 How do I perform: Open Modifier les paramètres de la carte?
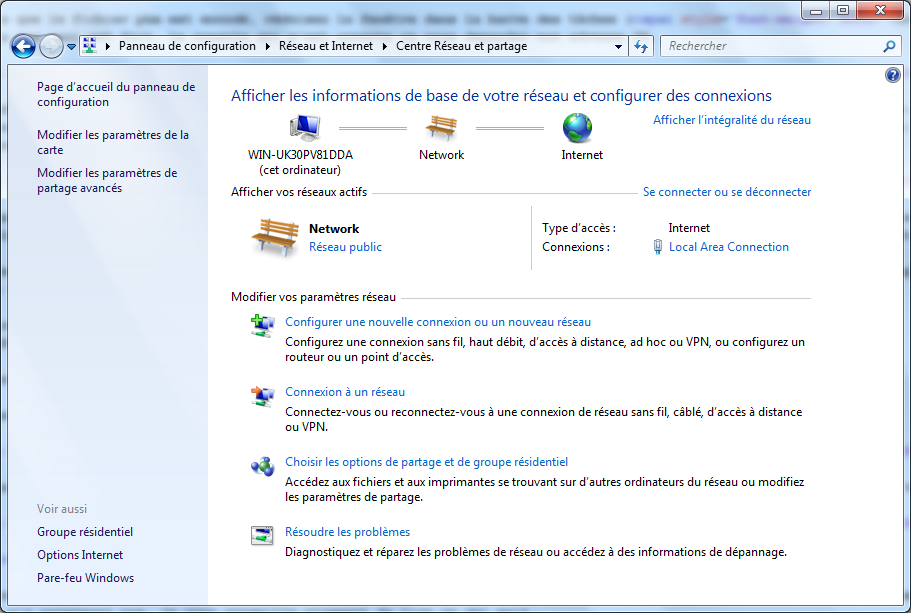(112, 142)
